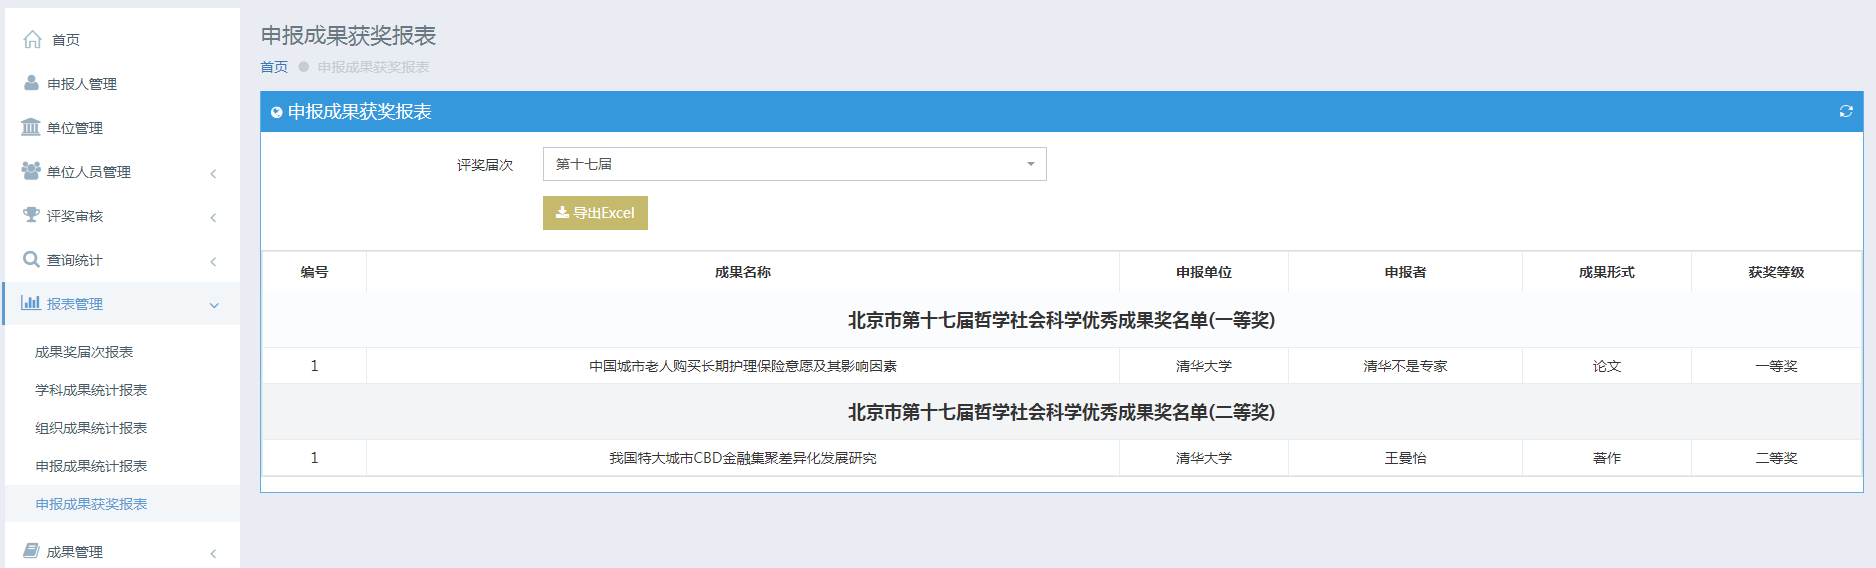Select 学科成果统计报表 submenu item
Image resolution: width=1876 pixels, height=568 pixels.
click(91, 390)
